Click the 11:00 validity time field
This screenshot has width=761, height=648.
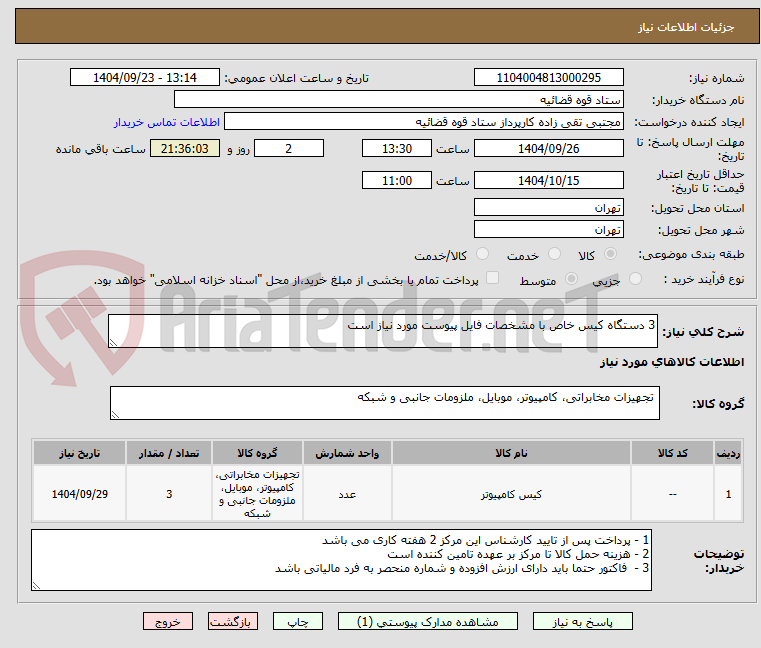tap(397, 180)
